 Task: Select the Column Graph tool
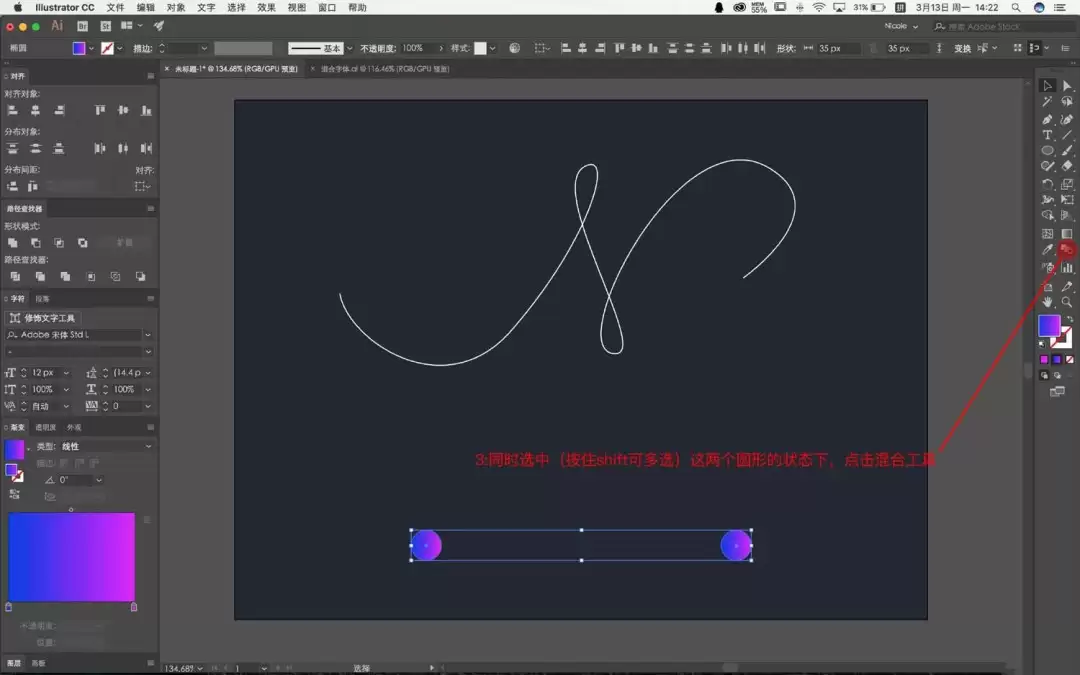point(1067,267)
